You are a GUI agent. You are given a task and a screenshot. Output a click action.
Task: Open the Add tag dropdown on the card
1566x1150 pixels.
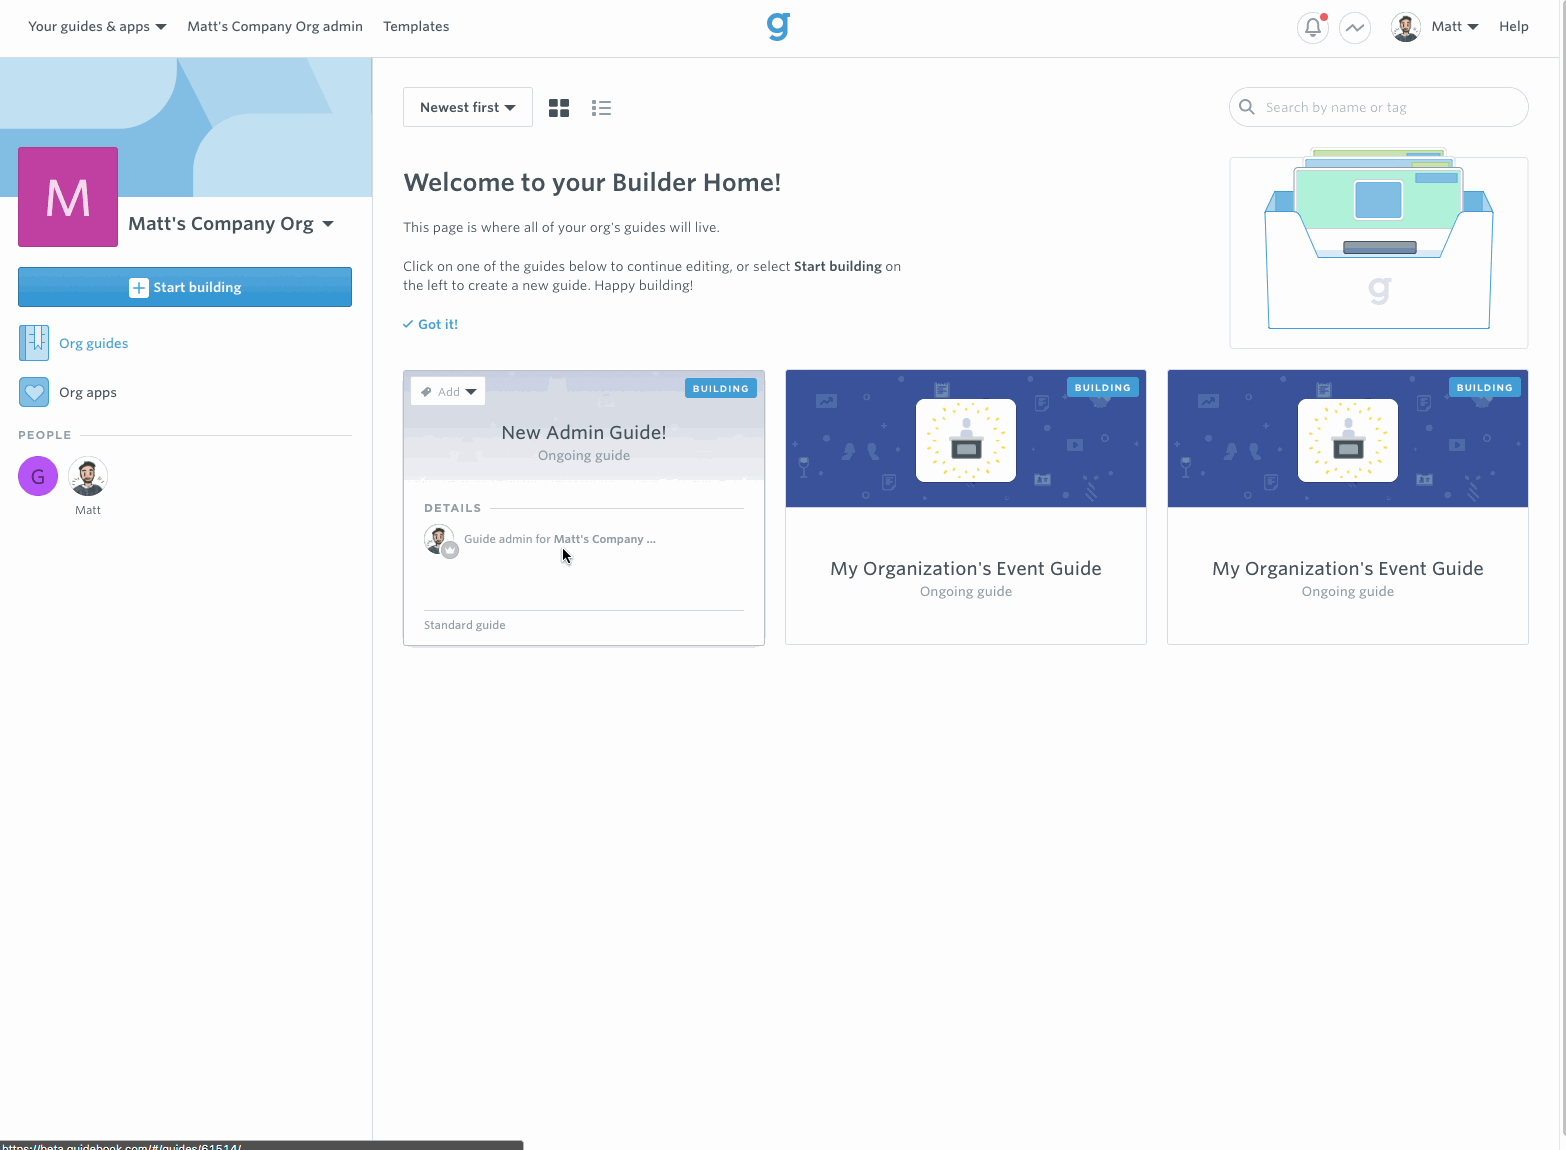click(448, 391)
